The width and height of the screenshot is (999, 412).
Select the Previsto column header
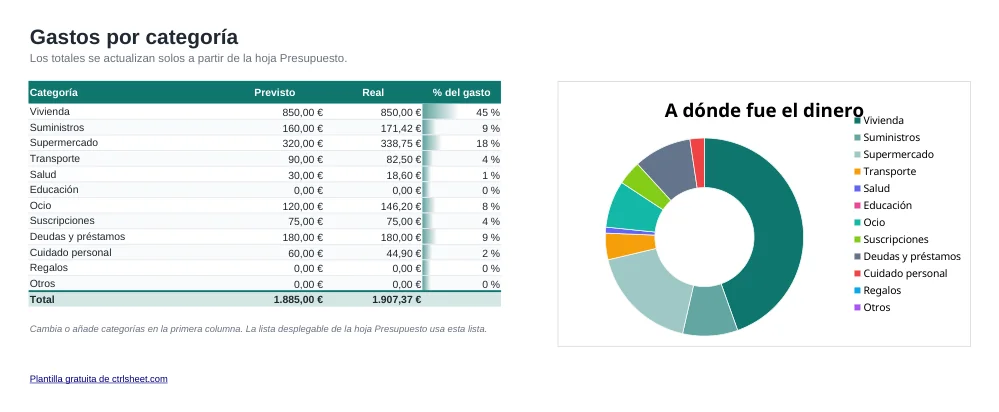(275, 92)
